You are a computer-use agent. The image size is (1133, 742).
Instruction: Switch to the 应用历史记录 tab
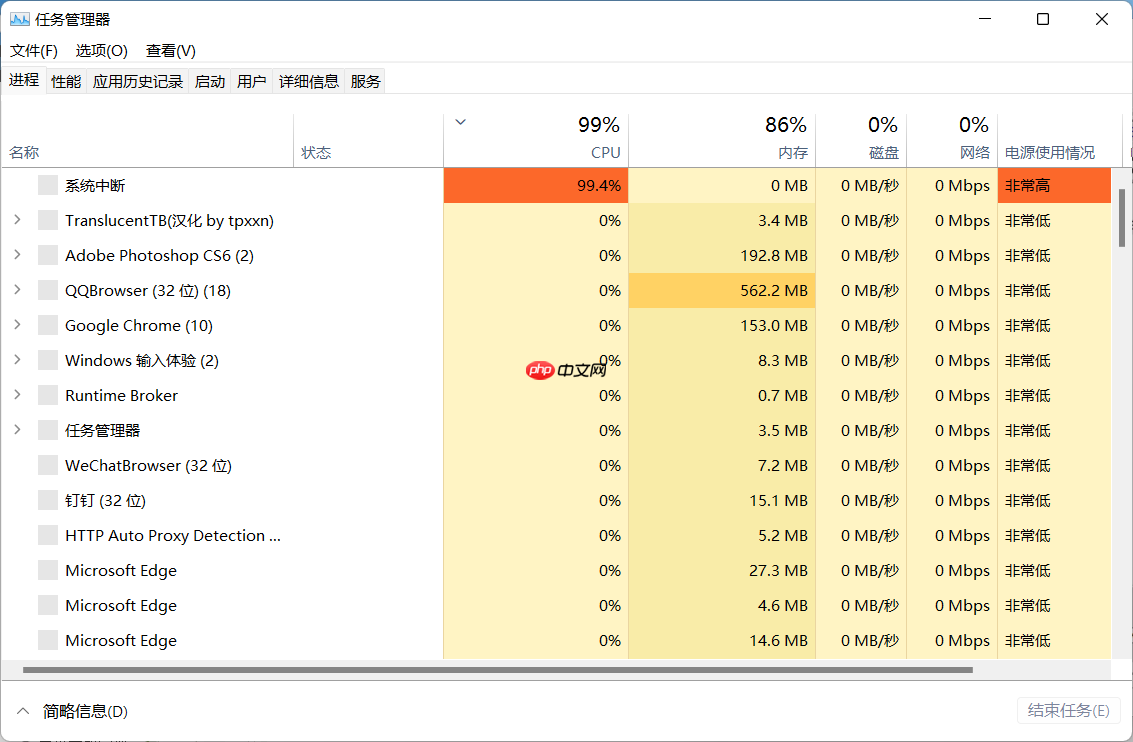137,81
